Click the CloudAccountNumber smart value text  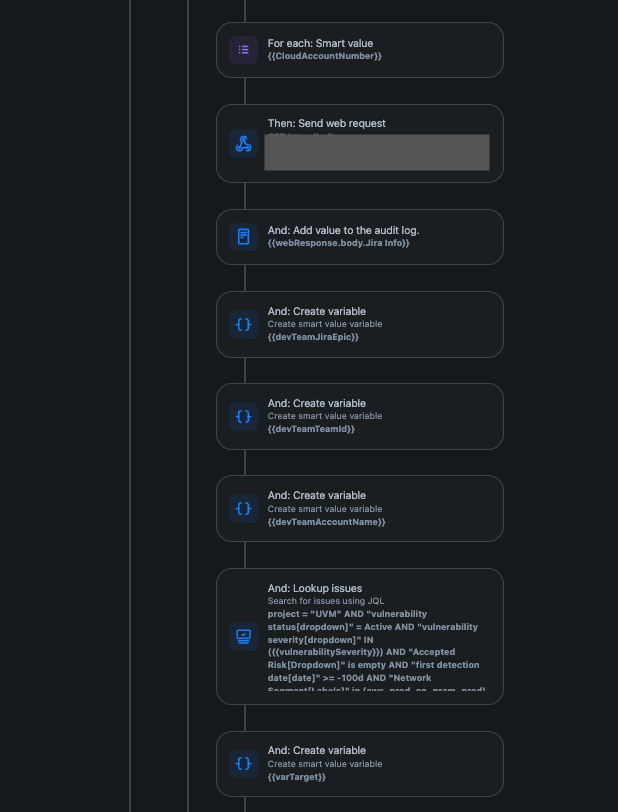click(323, 56)
